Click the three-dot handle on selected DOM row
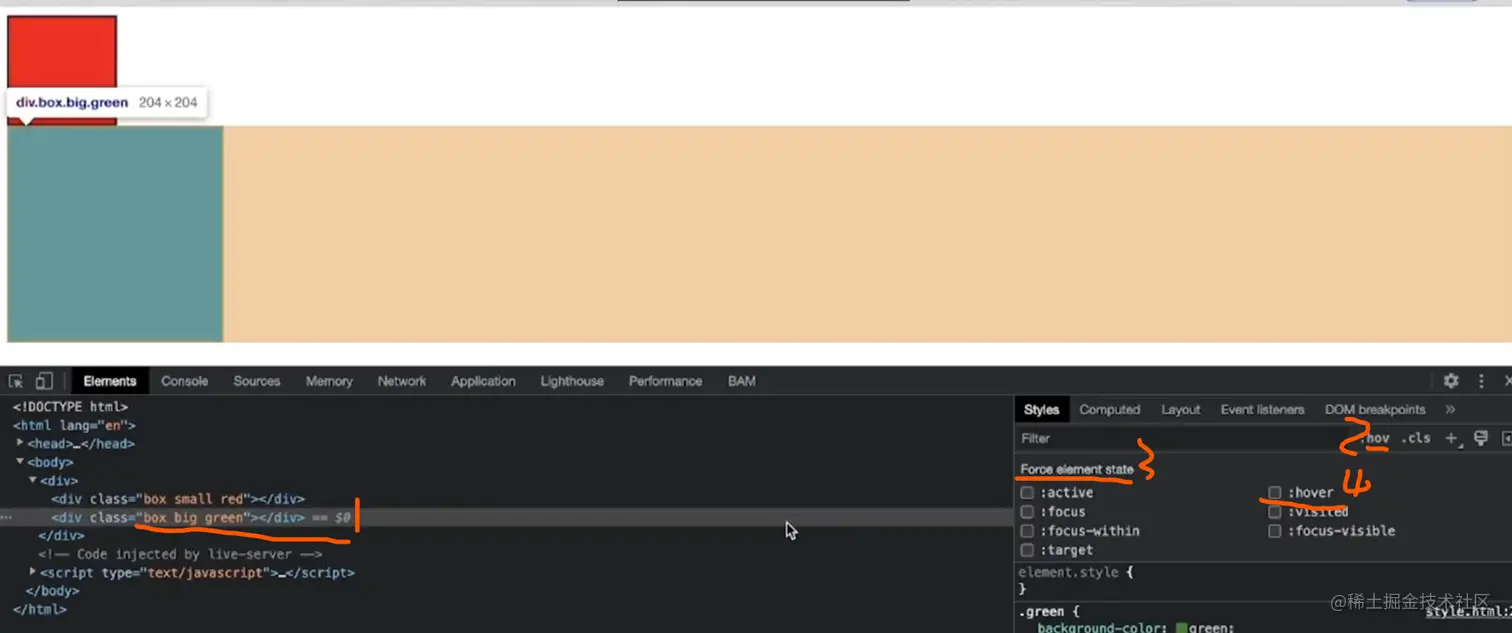The image size is (1512, 633). [6, 518]
